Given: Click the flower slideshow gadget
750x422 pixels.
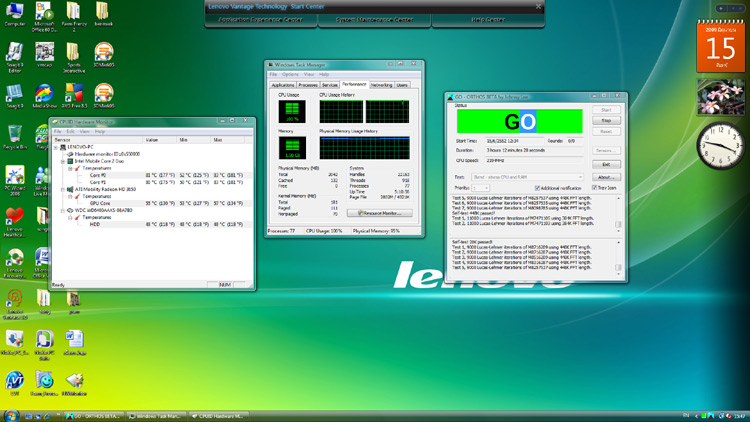Looking at the screenshot, I should pos(720,97).
